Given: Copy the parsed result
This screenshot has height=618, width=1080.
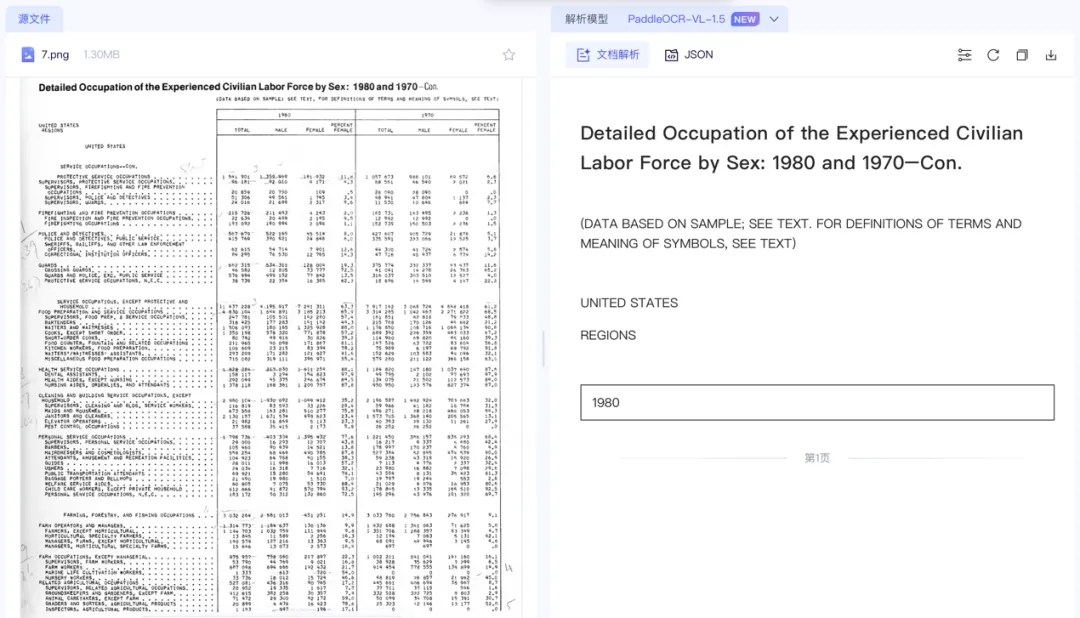Looking at the screenshot, I should tap(1022, 55).
